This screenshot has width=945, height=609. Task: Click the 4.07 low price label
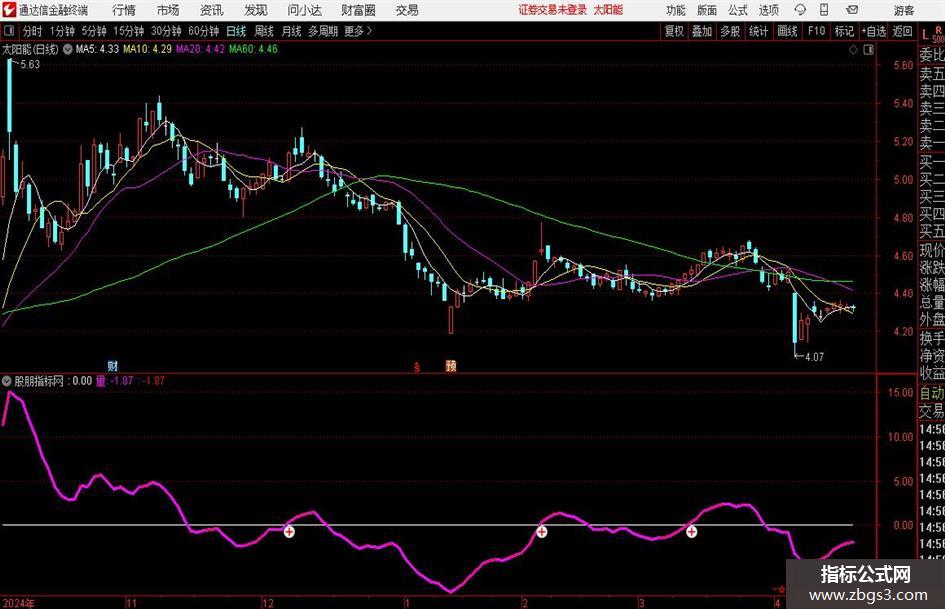pyautogui.click(x=814, y=357)
